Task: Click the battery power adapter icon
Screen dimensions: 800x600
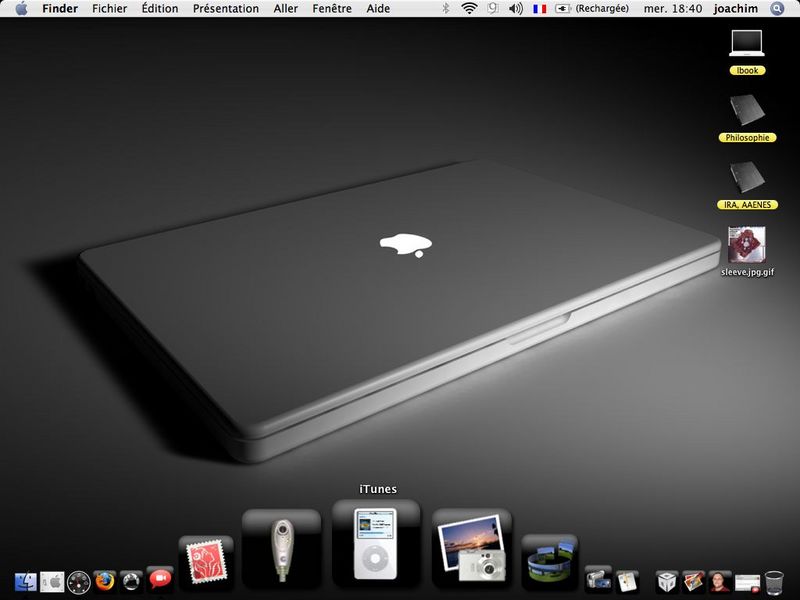Action: (x=563, y=9)
